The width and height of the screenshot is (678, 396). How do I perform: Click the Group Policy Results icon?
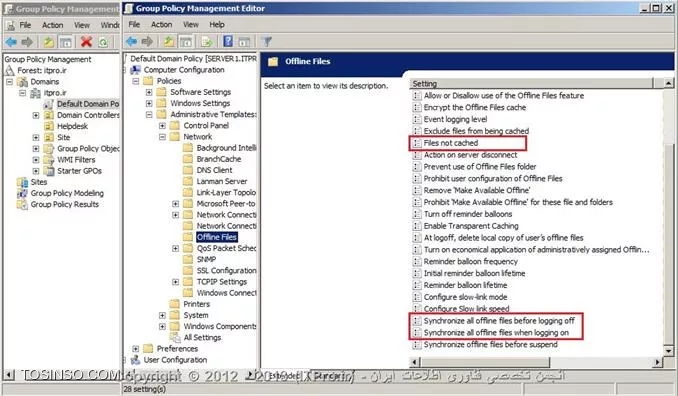[x=22, y=204]
